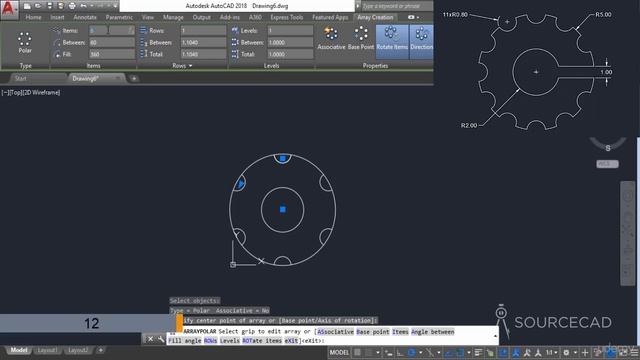Click the Levels count field
This screenshot has height=360, width=640.
pyautogui.click(x=290, y=31)
